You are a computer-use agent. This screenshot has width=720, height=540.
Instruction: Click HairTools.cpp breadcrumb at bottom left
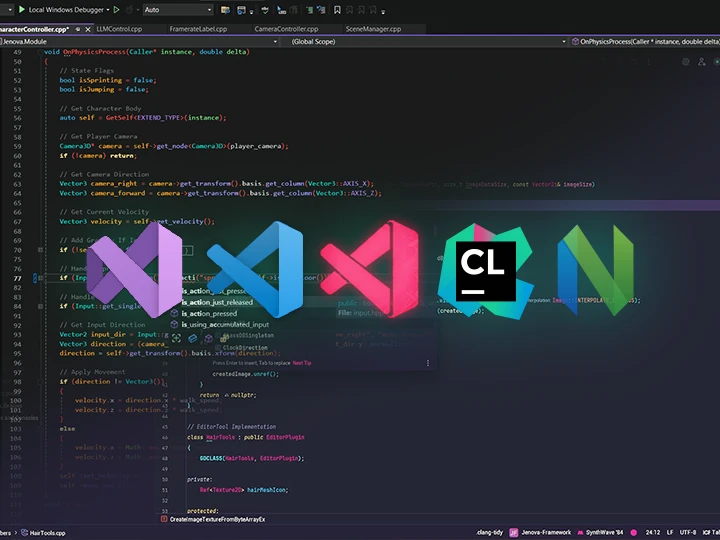[47, 533]
